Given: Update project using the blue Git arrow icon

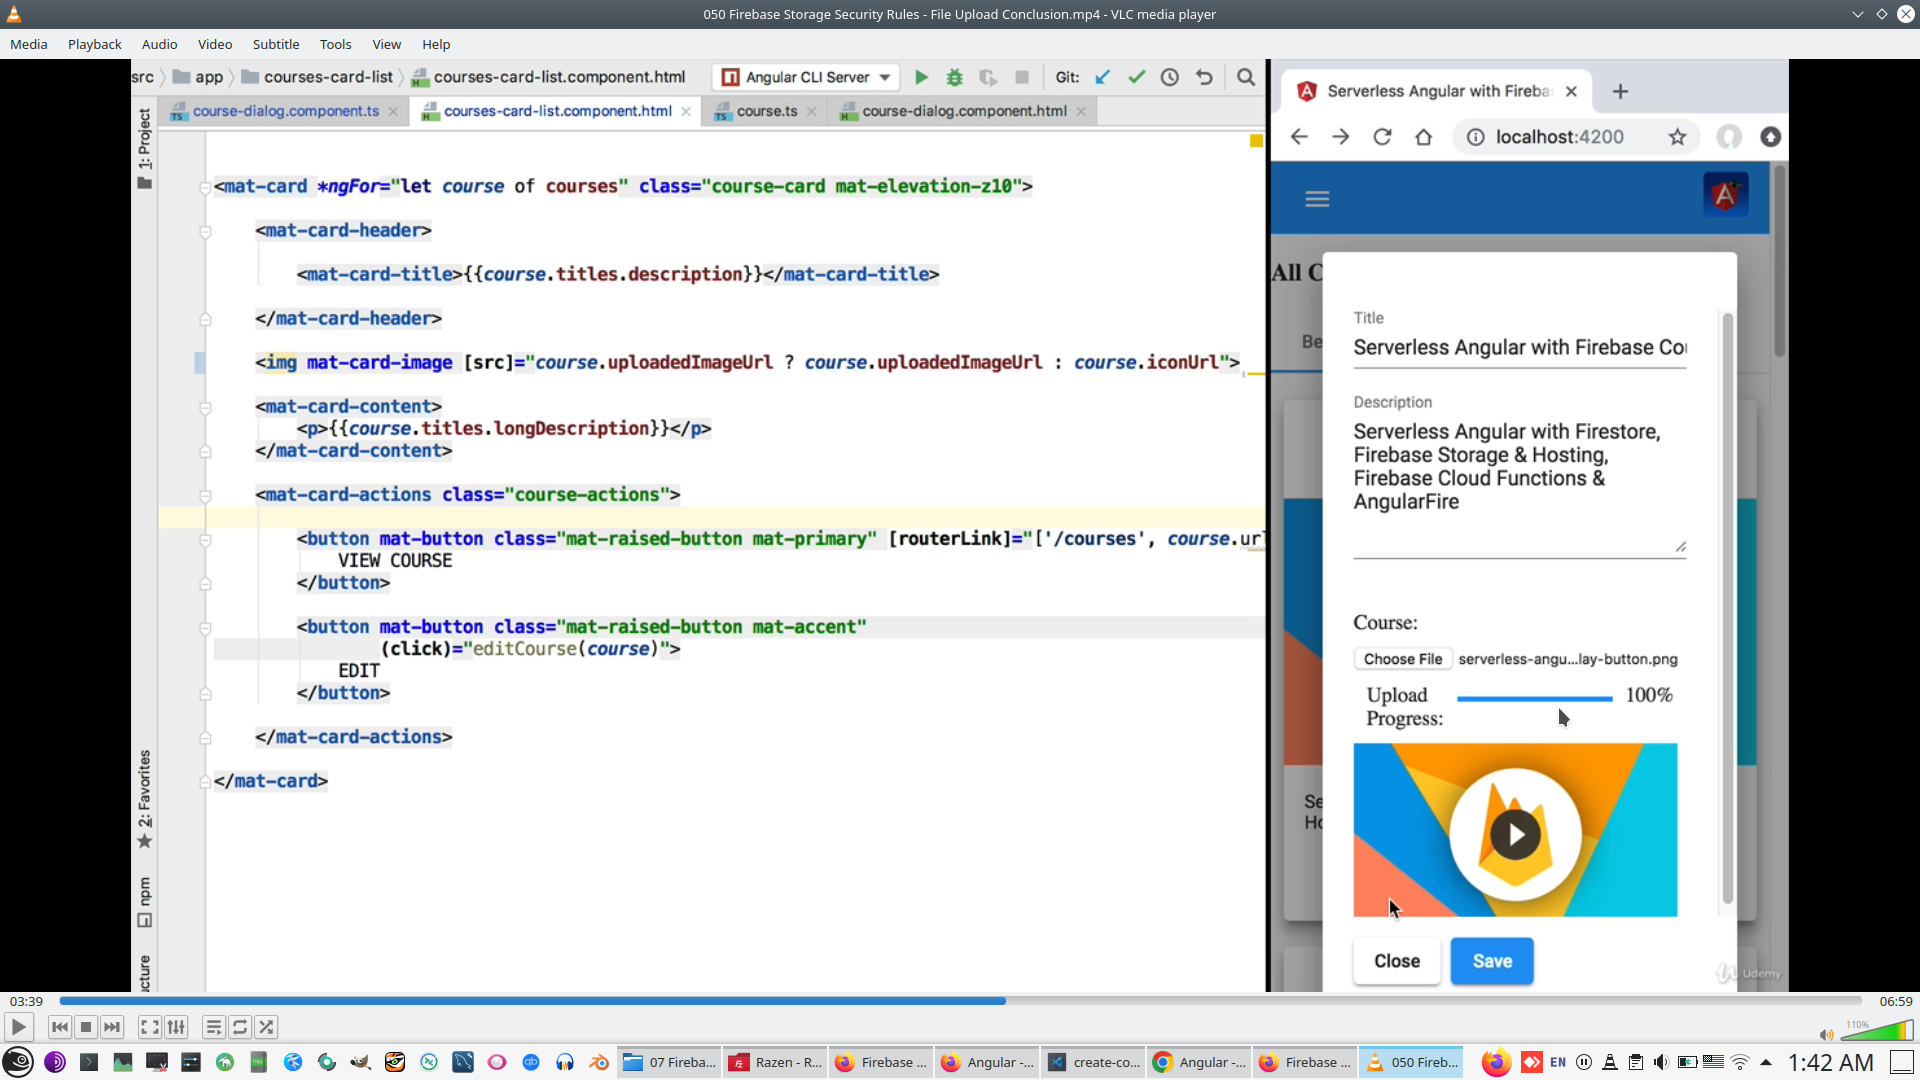Looking at the screenshot, I should click(1103, 77).
